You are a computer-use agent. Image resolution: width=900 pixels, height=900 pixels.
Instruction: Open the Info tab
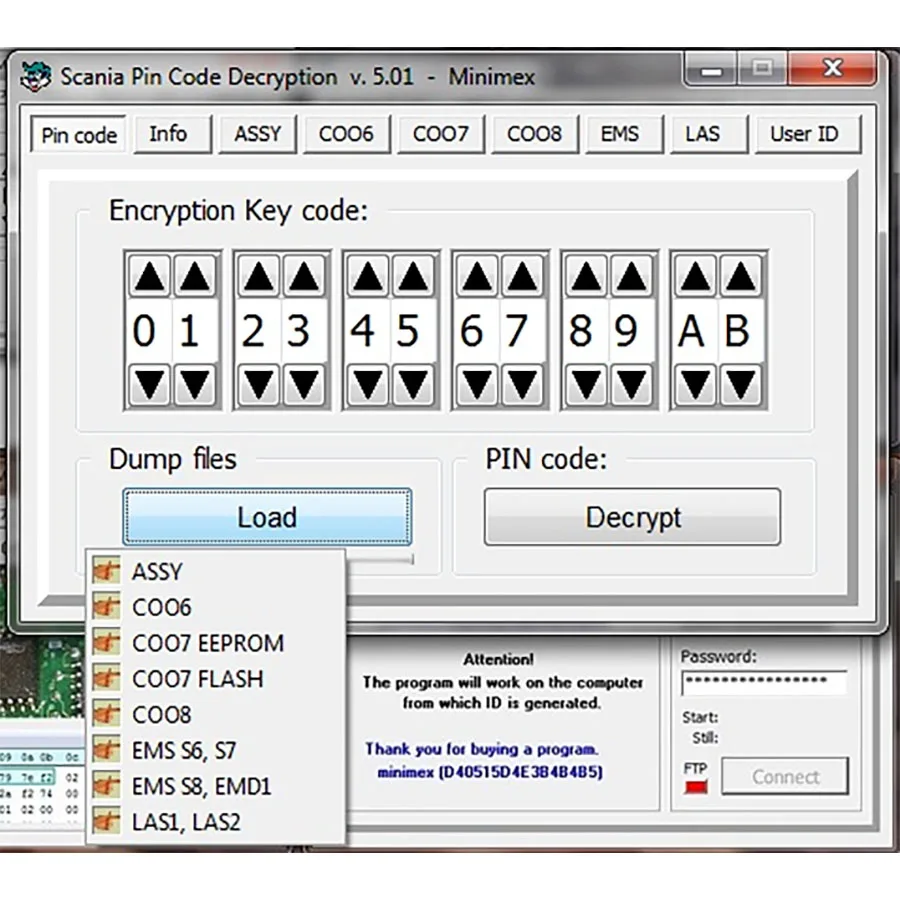pyautogui.click(x=173, y=134)
